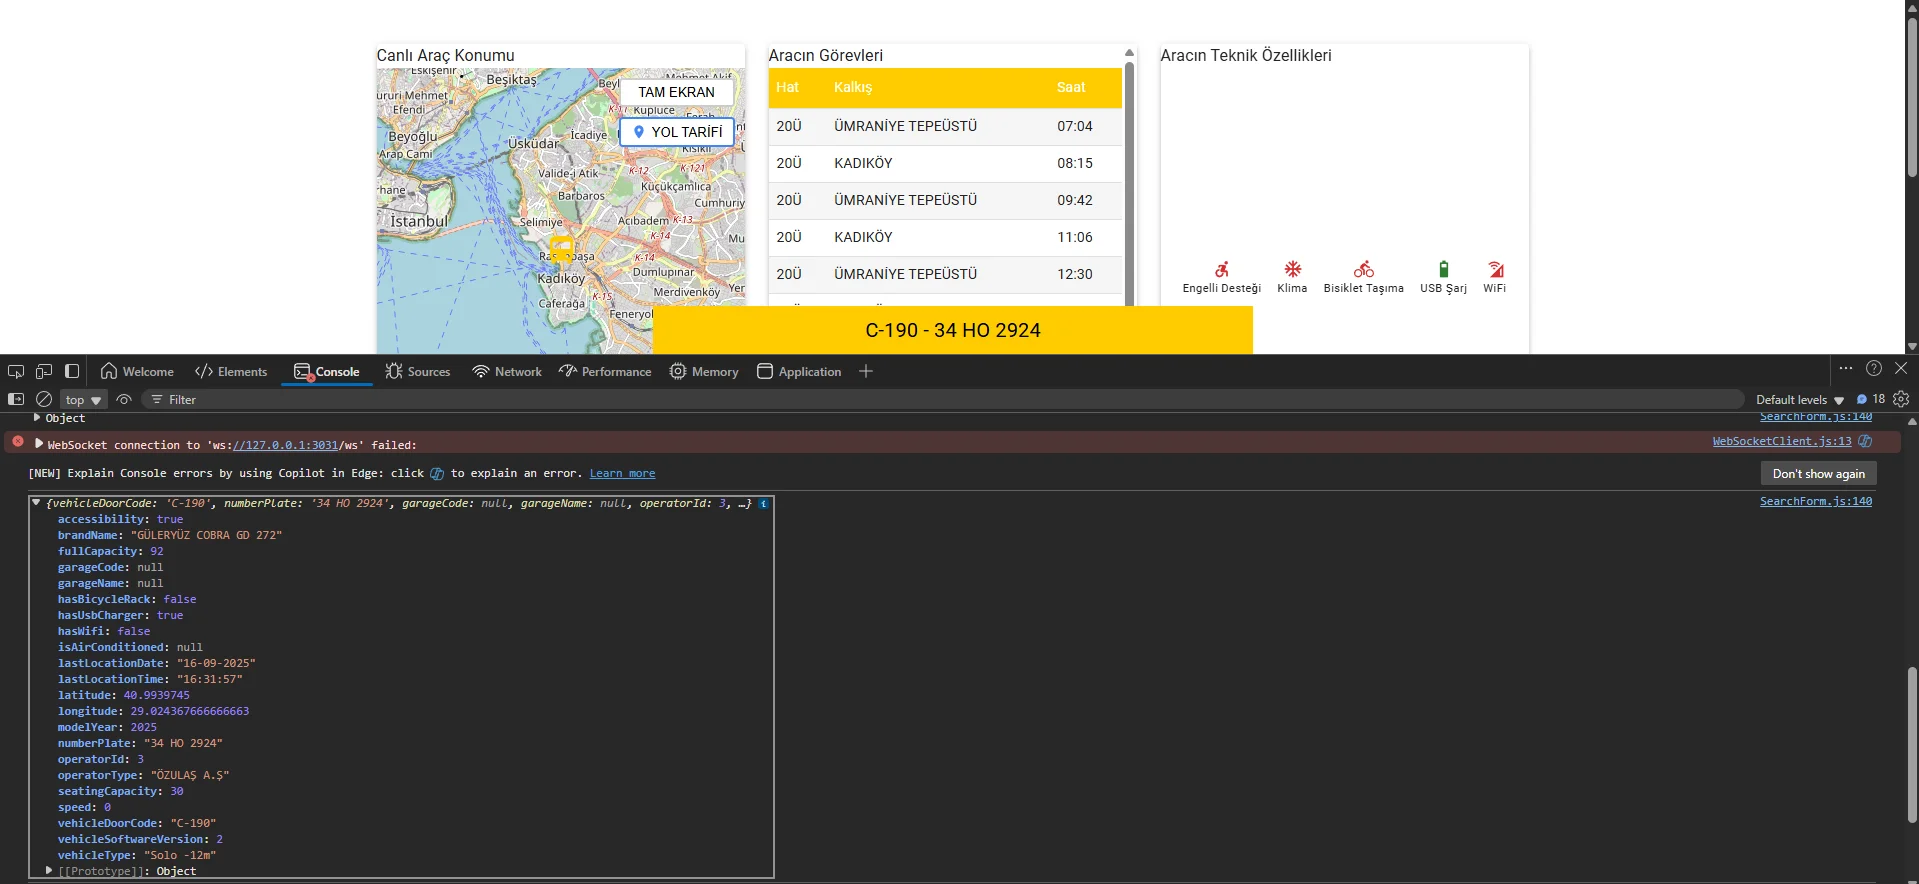Screen dimensions: 1919x884
Task: Toggle the console sidebar panel
Action: tap(16, 399)
